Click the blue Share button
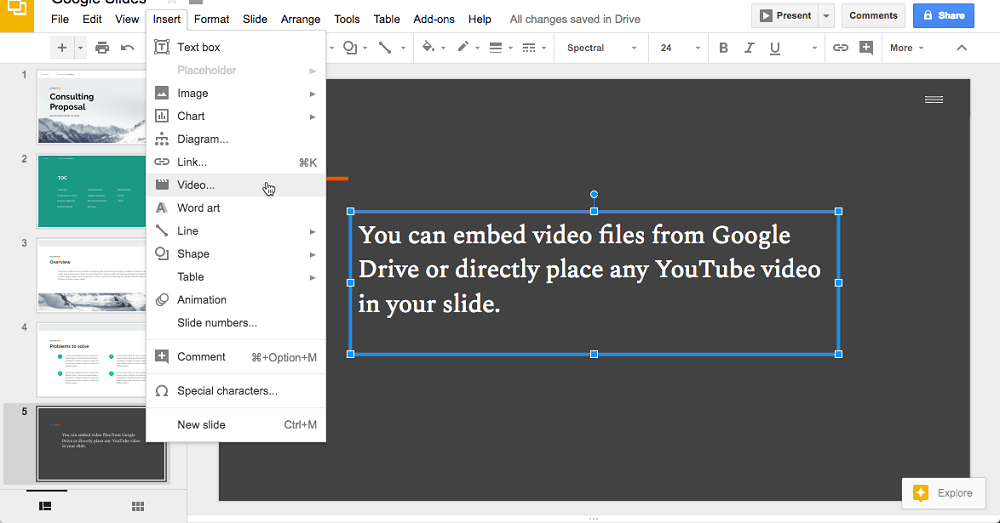The image size is (1000, 523). [943, 15]
